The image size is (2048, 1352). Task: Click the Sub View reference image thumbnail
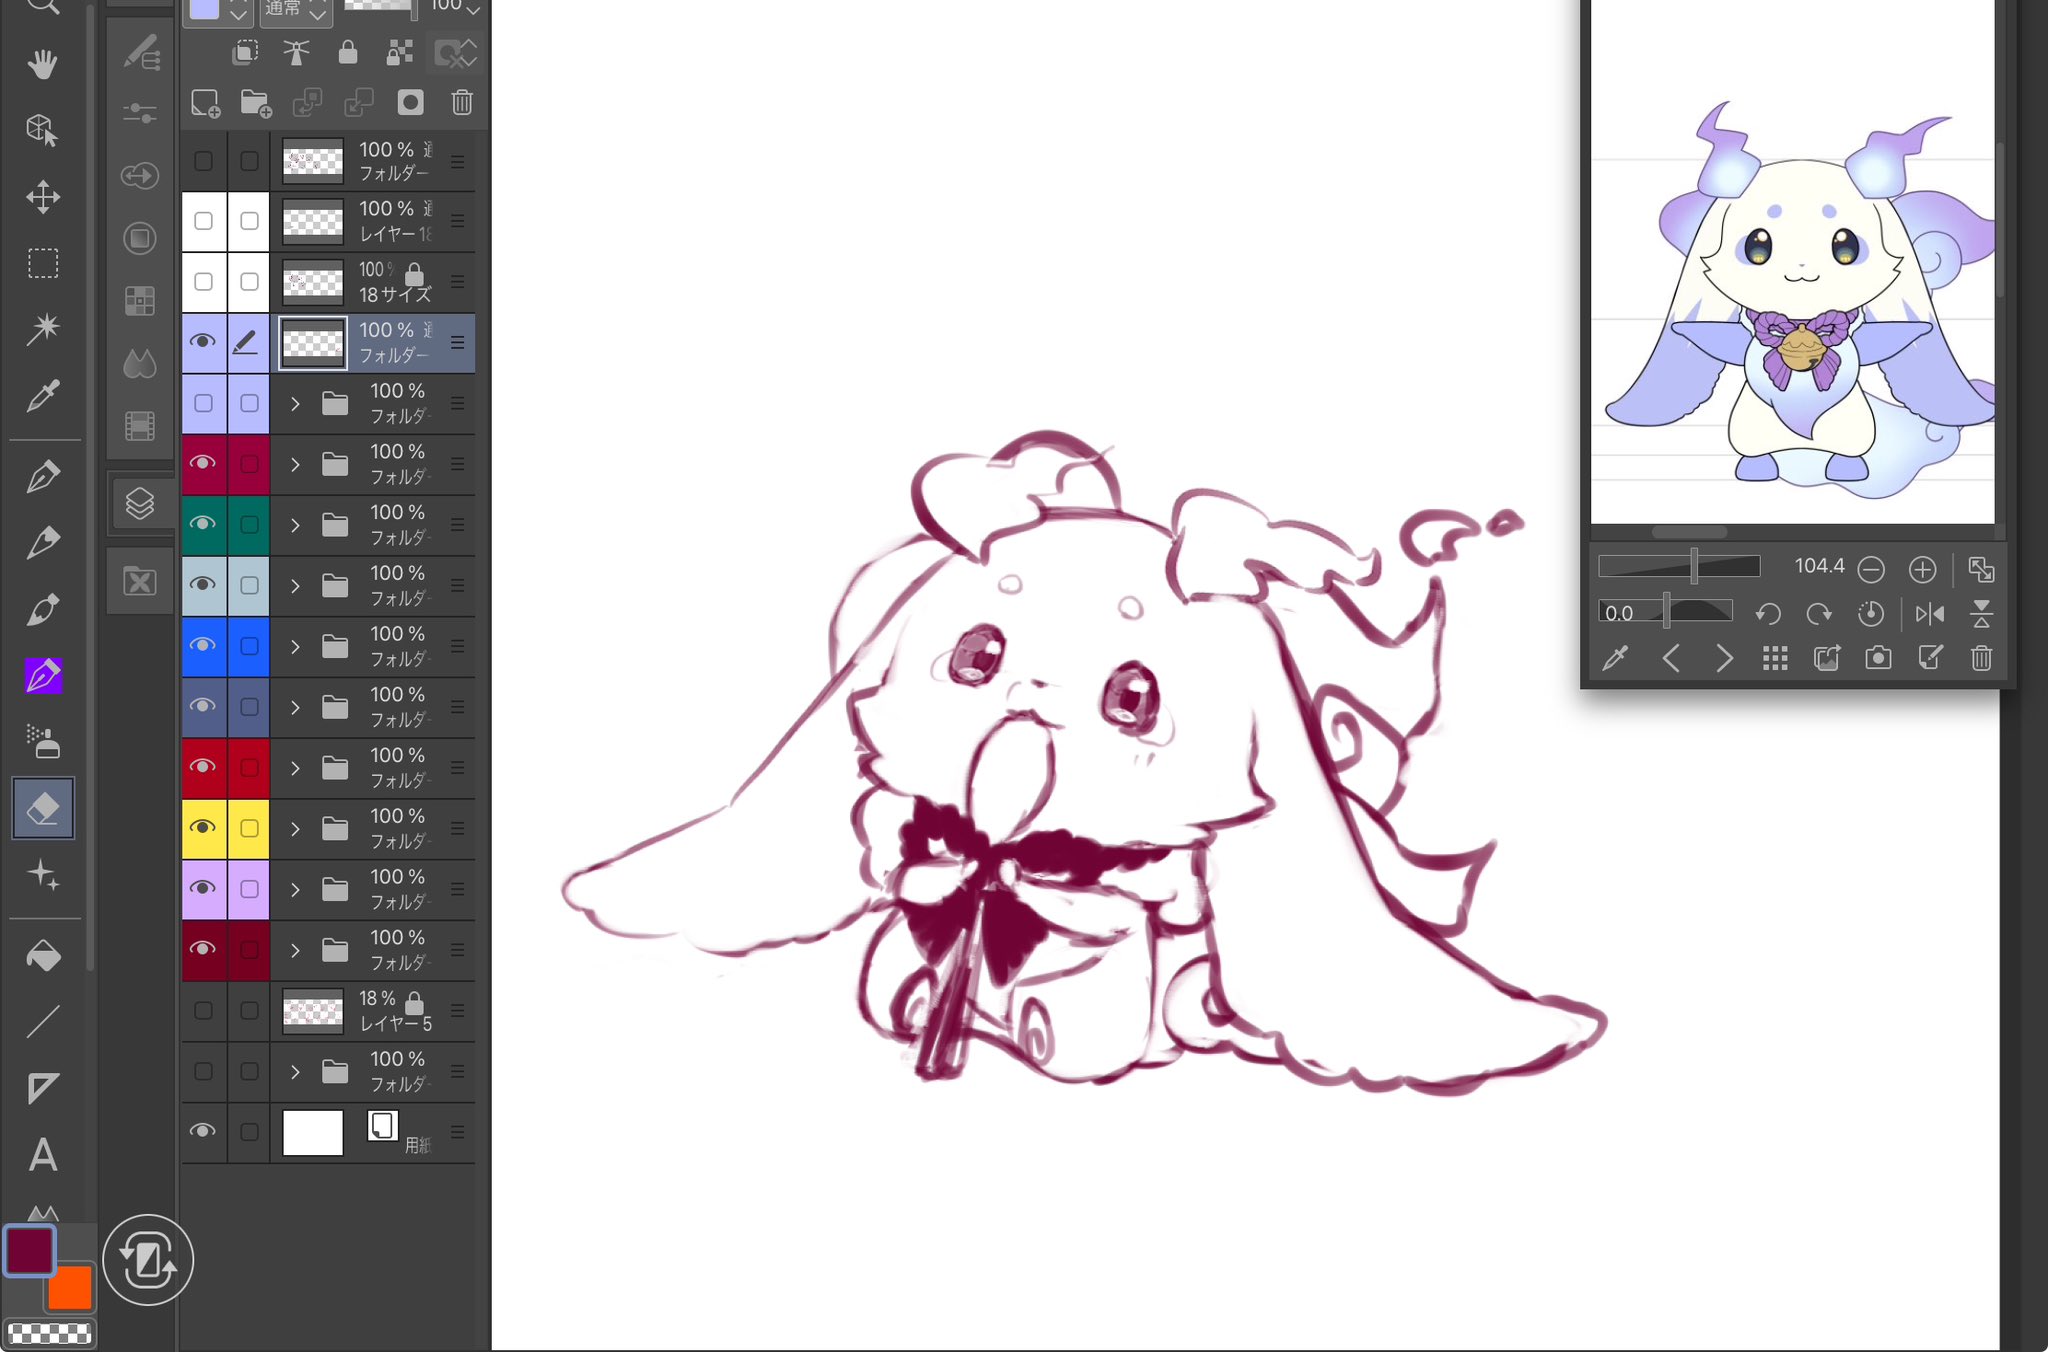[x=1792, y=262]
